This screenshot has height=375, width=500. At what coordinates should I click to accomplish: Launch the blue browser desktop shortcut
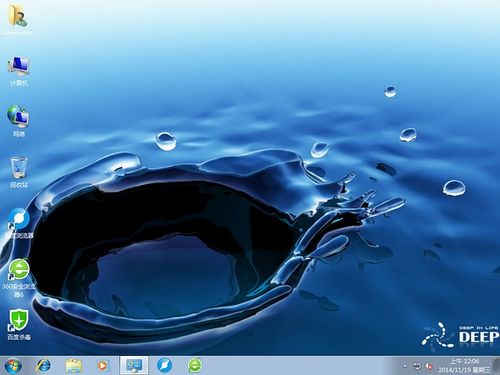[x=19, y=223]
